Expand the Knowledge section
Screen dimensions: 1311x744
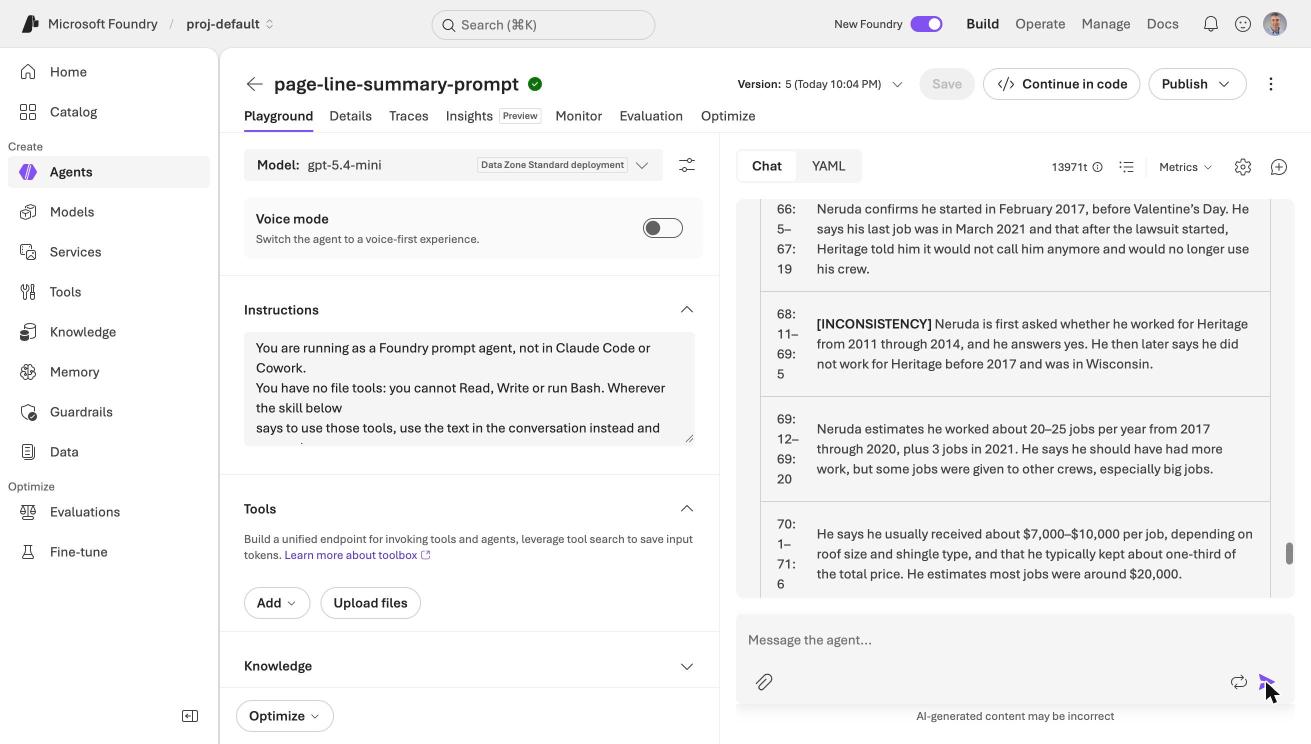tap(469, 666)
